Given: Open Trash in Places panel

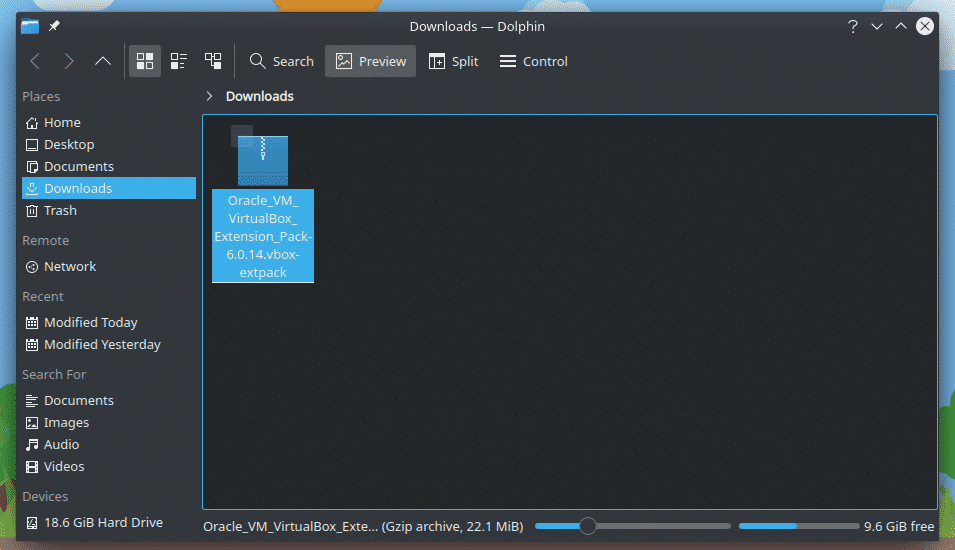Looking at the screenshot, I should 109,210.
